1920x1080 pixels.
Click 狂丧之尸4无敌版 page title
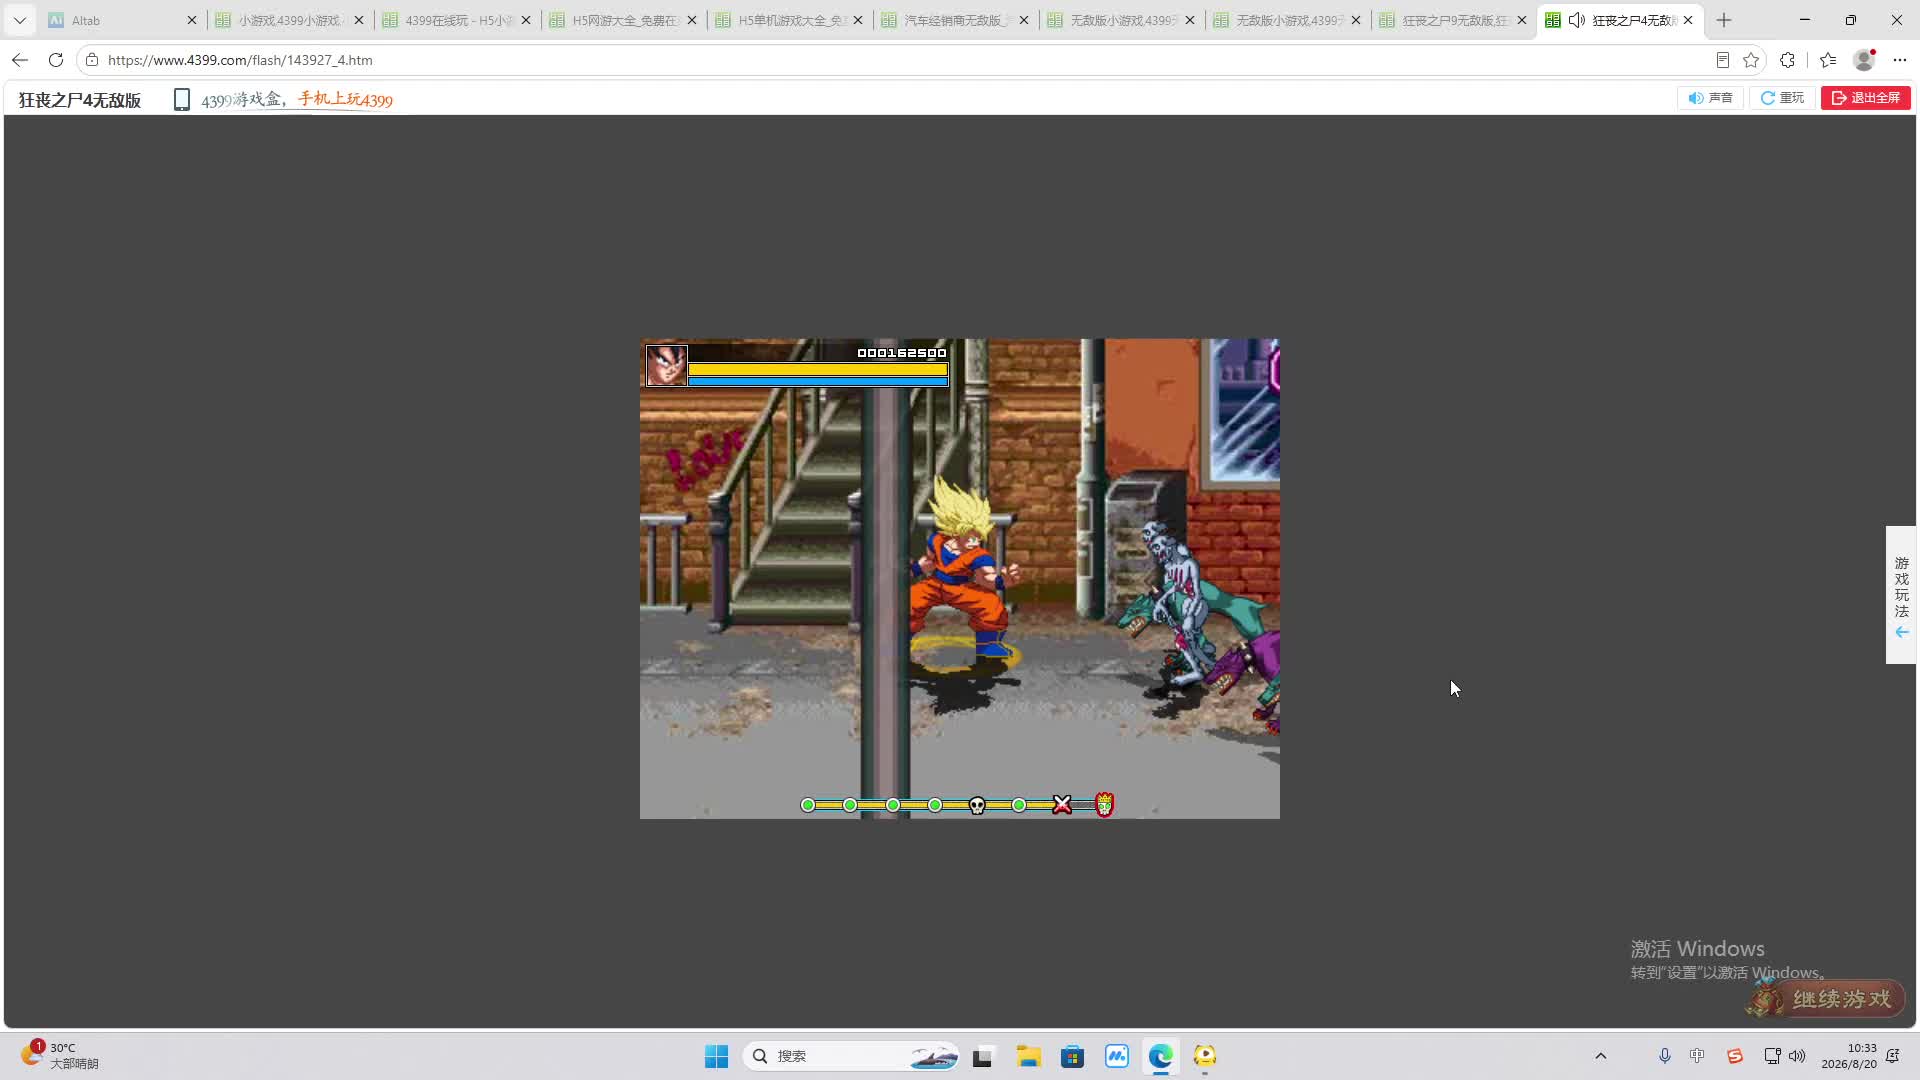pyautogui.click(x=80, y=100)
